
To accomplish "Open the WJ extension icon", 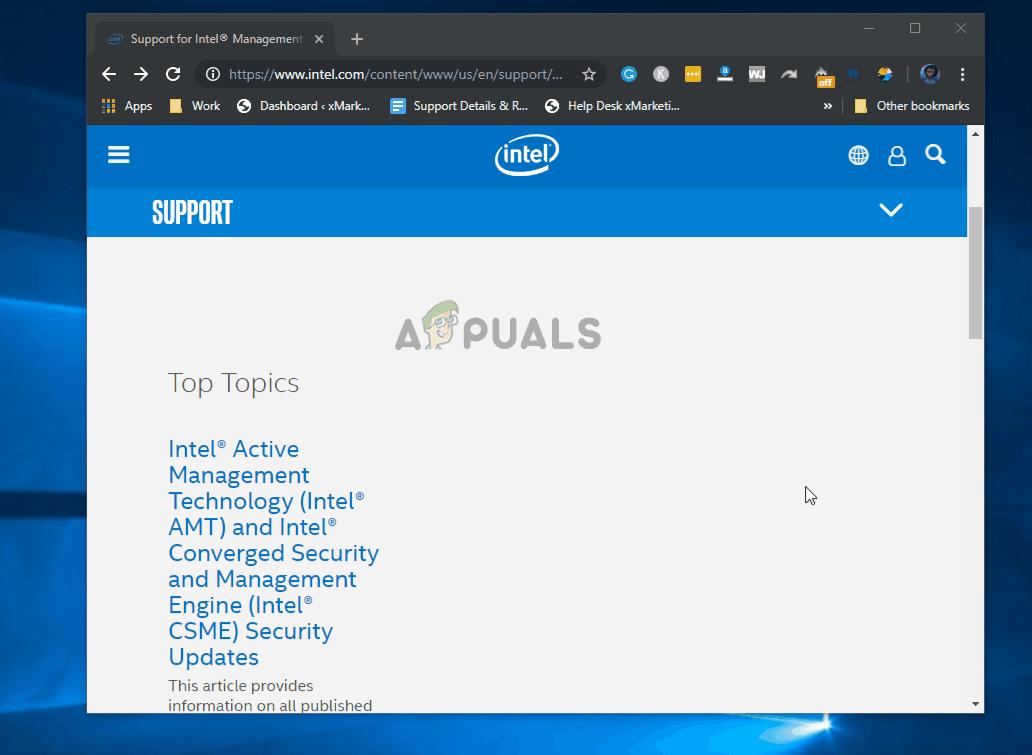I will (x=757, y=74).
